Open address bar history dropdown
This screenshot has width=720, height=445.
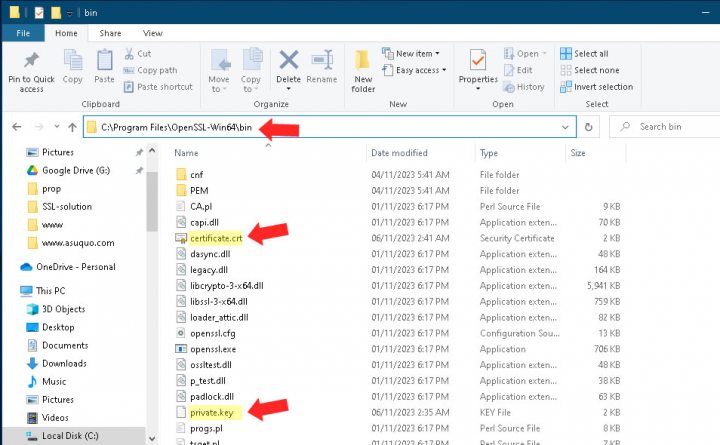[566, 127]
